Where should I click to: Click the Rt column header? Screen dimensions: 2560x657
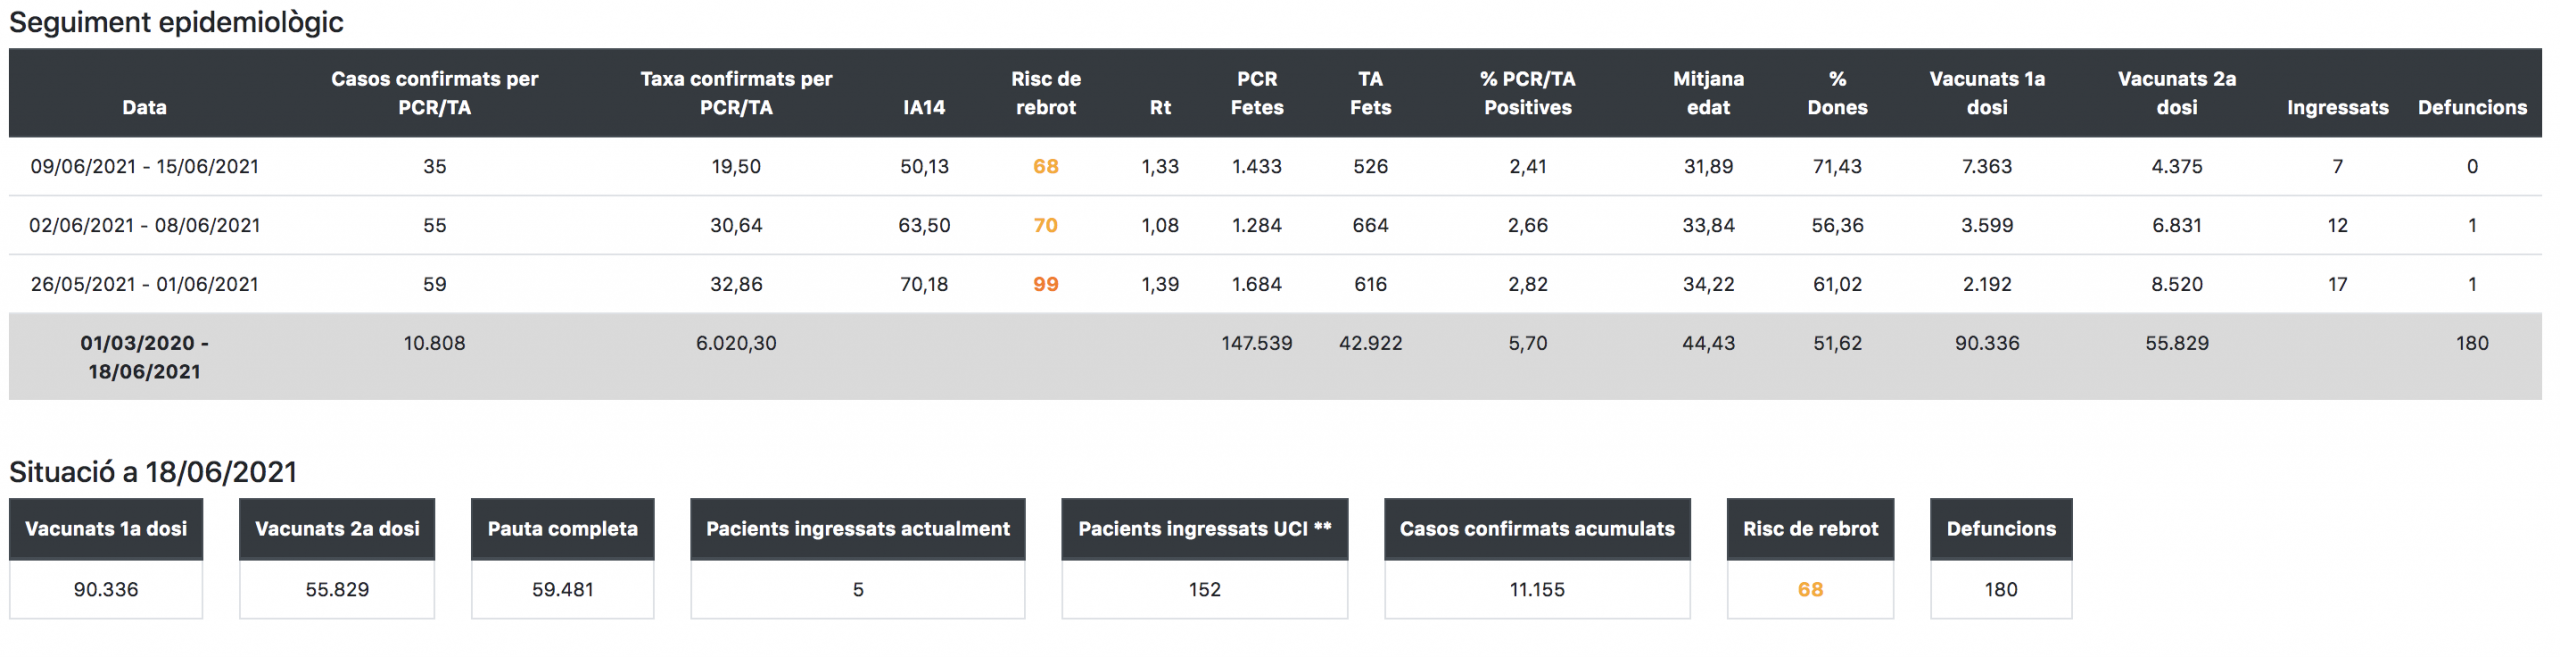[x=1159, y=107]
